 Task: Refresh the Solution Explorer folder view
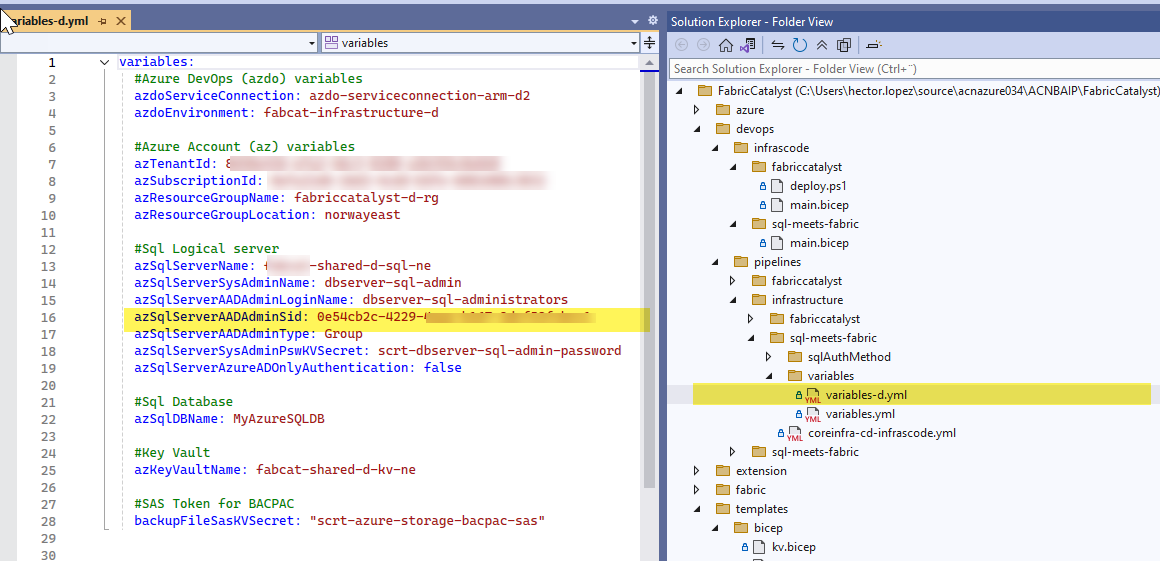coord(800,45)
